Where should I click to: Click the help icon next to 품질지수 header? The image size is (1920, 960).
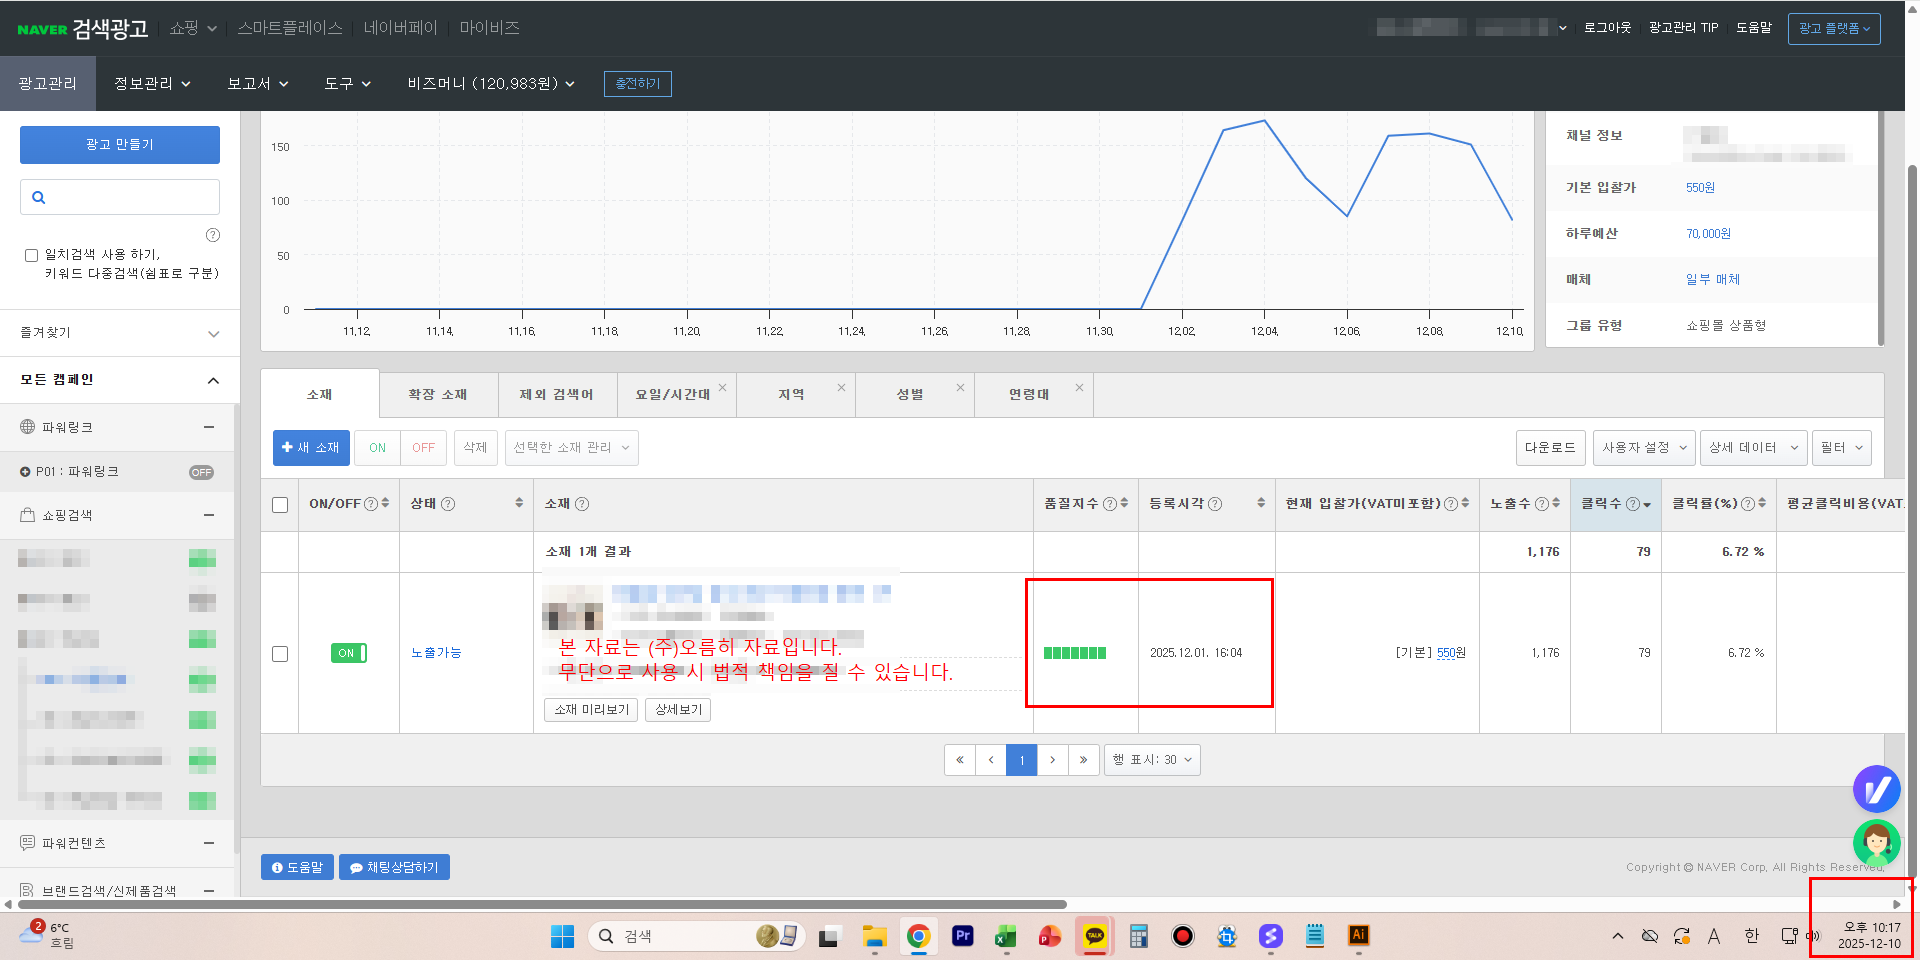click(1109, 504)
